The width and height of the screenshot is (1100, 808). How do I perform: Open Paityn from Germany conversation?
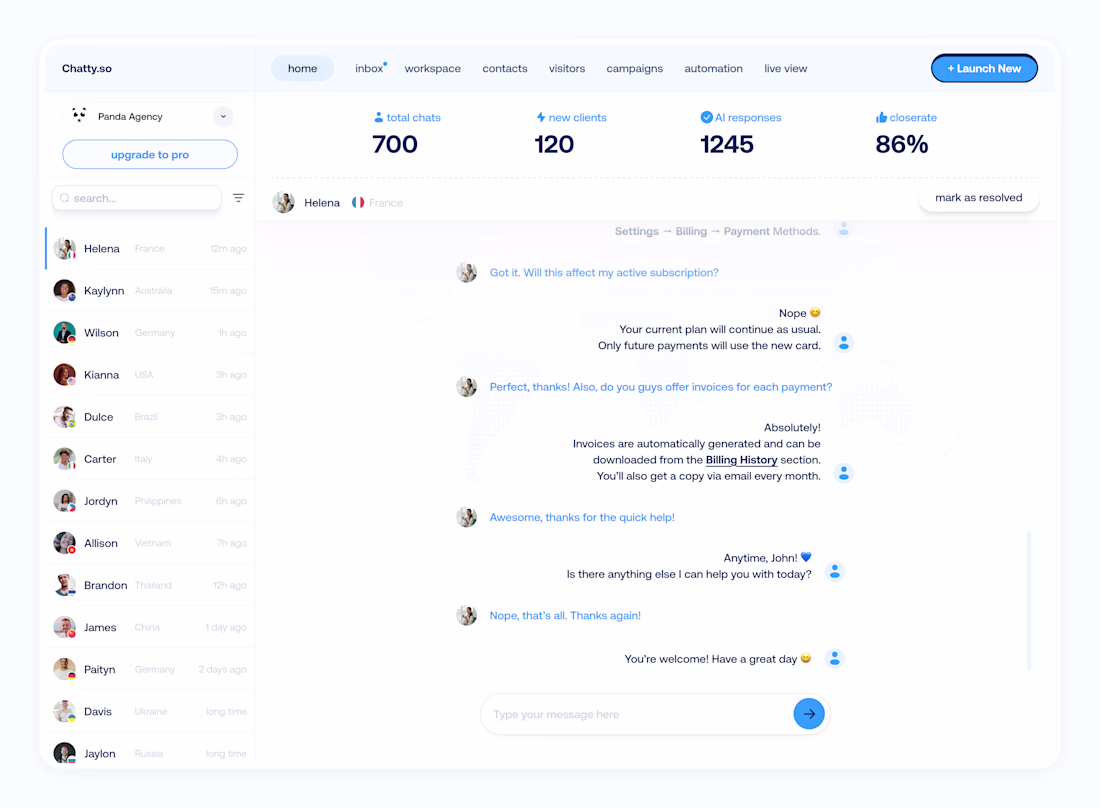(x=149, y=669)
